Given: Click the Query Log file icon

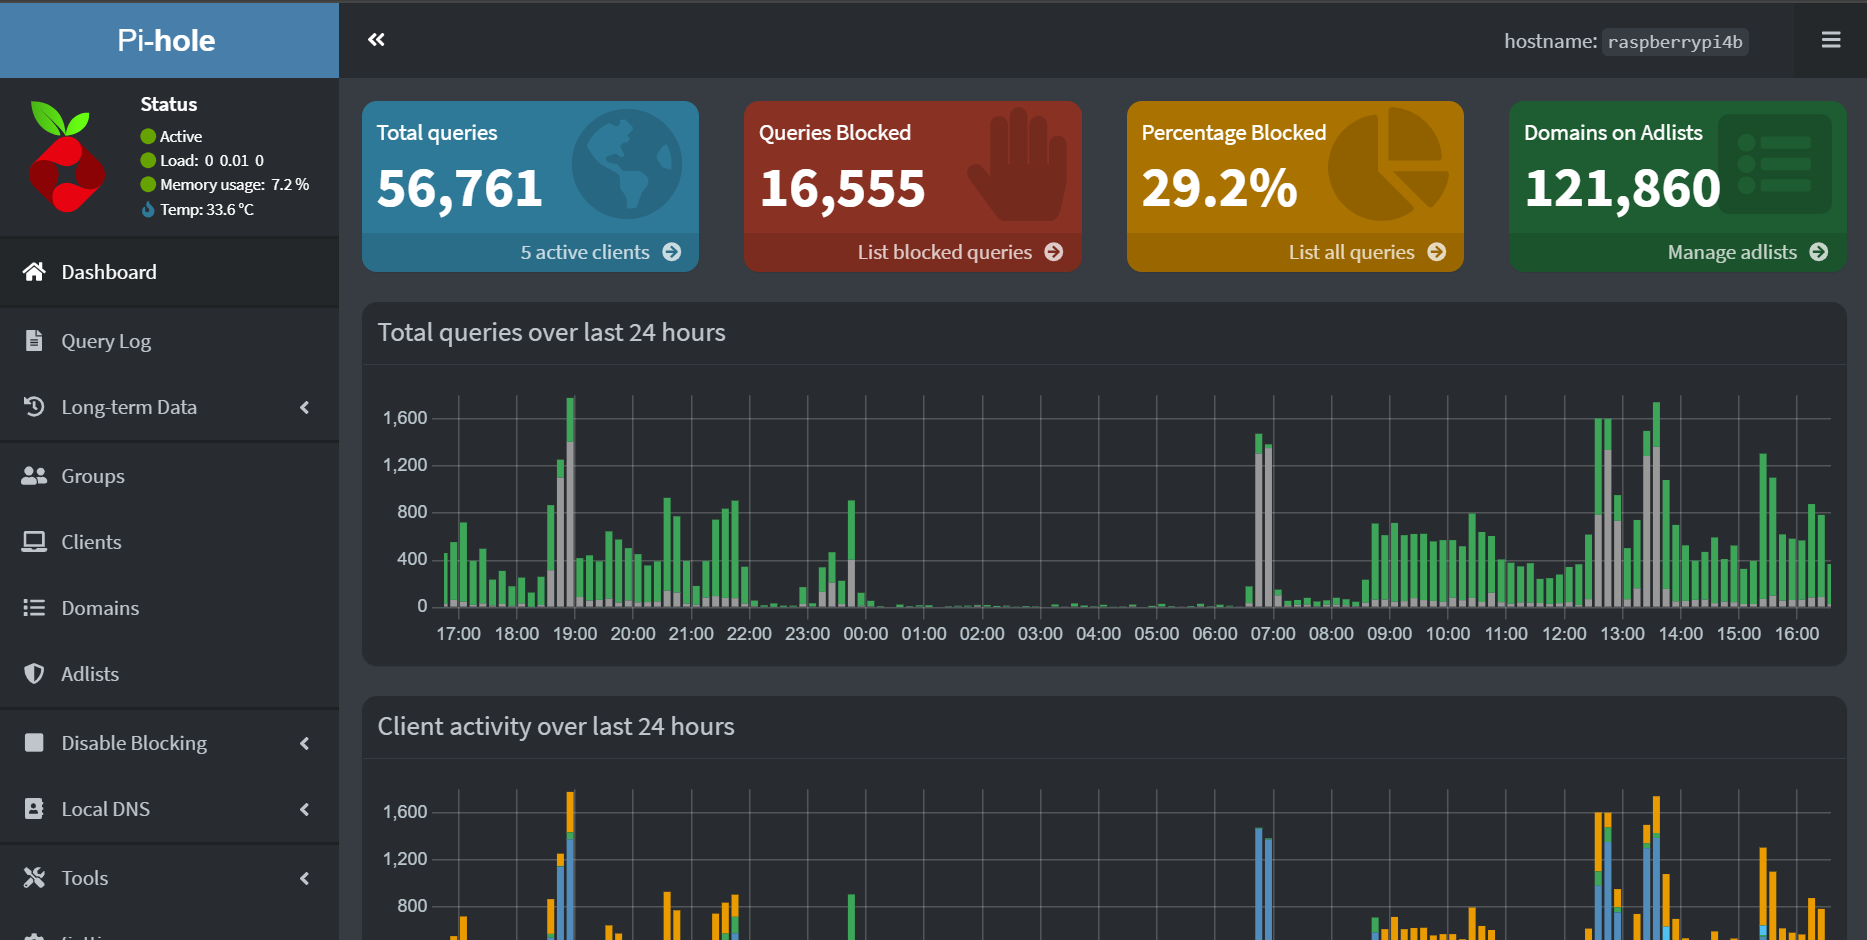Looking at the screenshot, I should pos(34,341).
